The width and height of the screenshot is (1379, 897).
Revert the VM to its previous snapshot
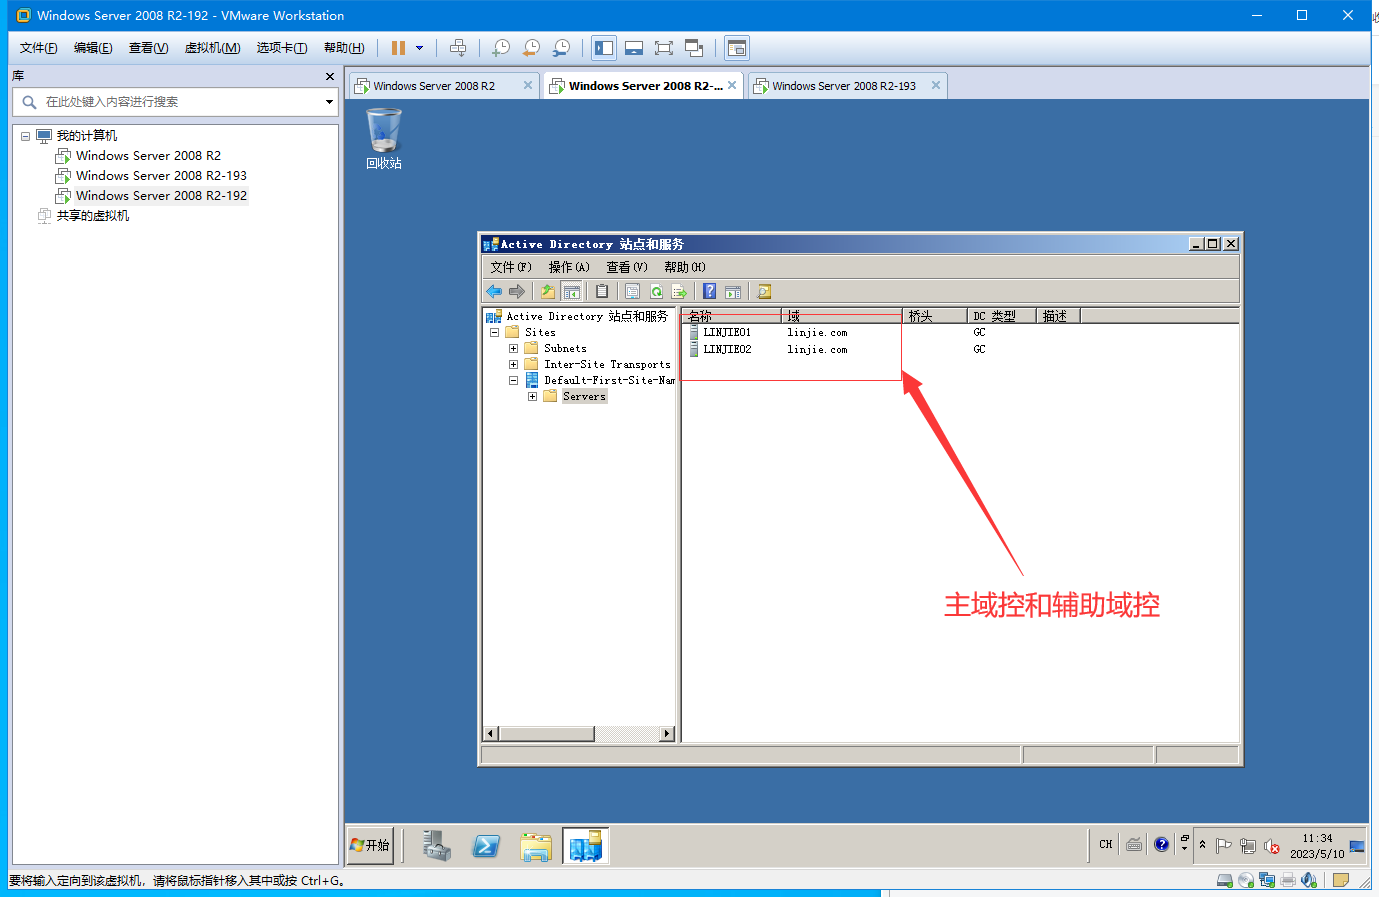pyautogui.click(x=531, y=48)
